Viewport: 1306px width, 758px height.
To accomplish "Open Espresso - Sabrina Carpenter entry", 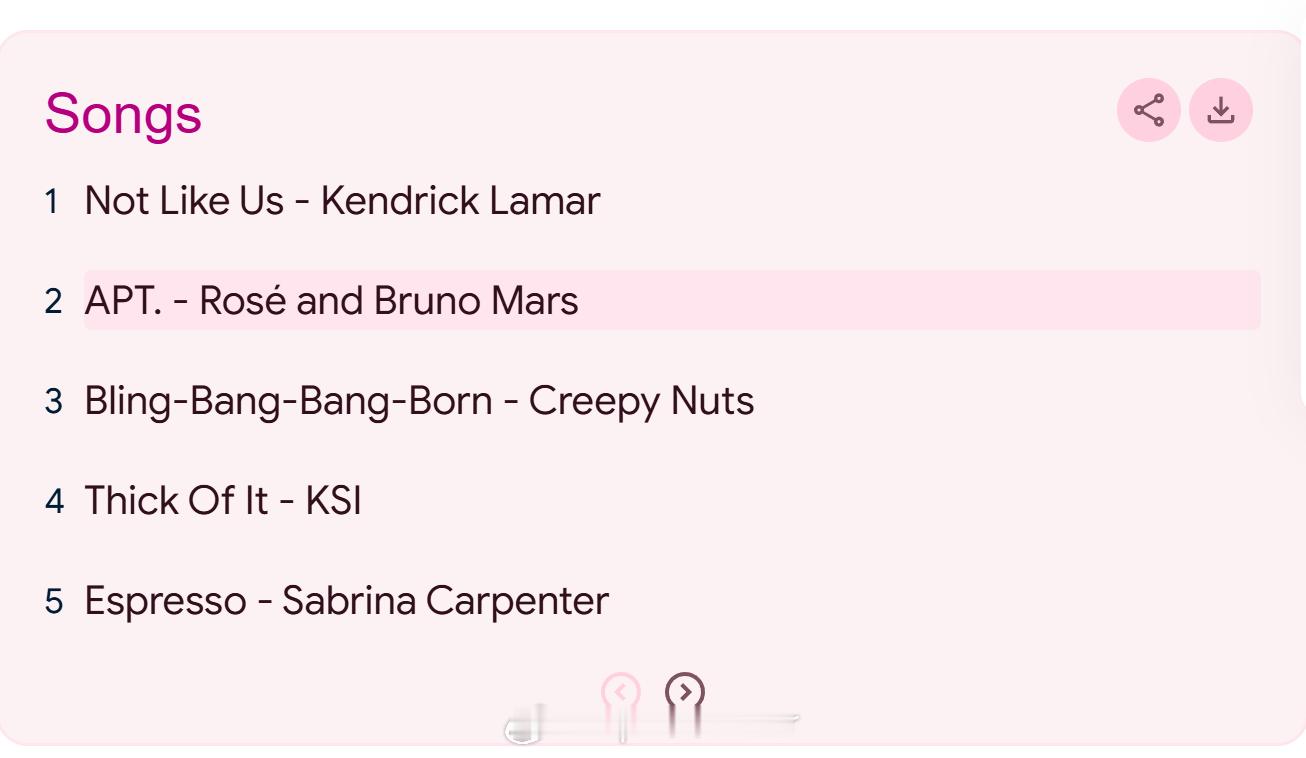I will (x=346, y=601).
